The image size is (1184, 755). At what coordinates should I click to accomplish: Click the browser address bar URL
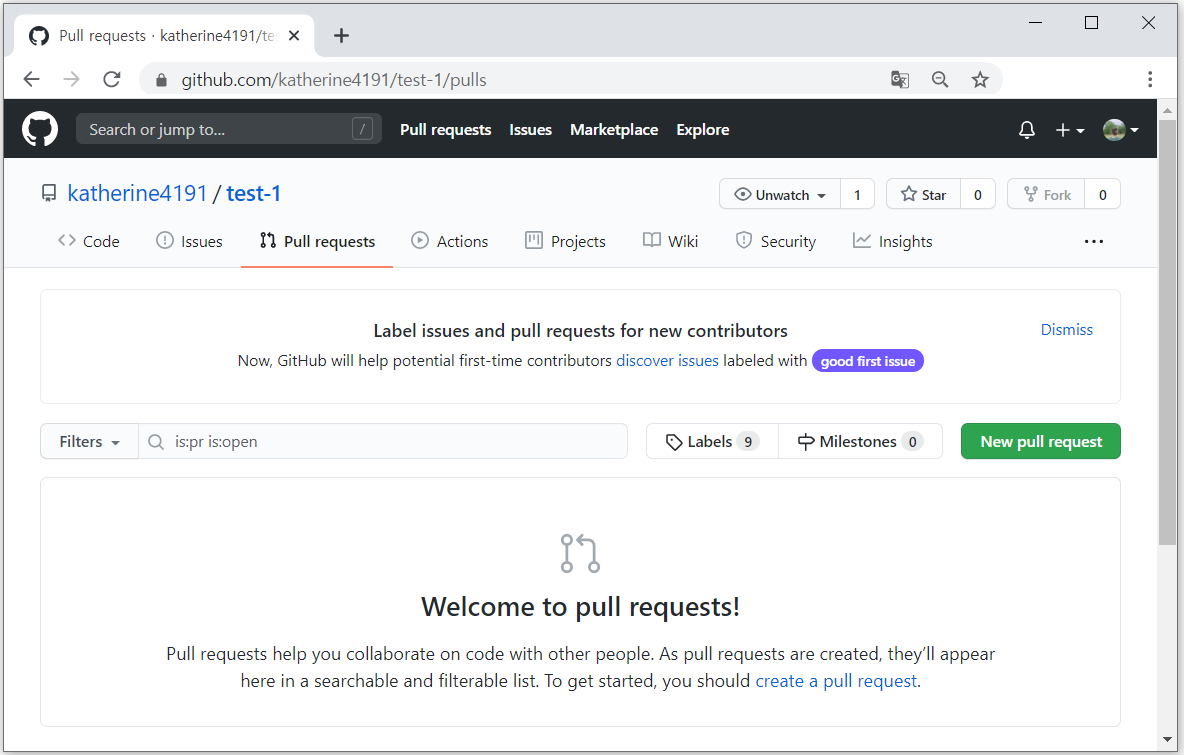(x=334, y=80)
